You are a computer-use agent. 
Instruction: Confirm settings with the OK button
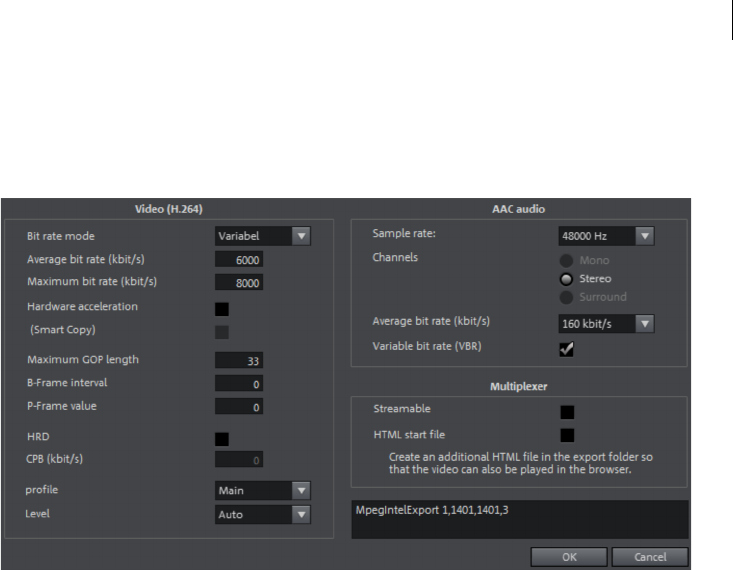[x=569, y=557]
